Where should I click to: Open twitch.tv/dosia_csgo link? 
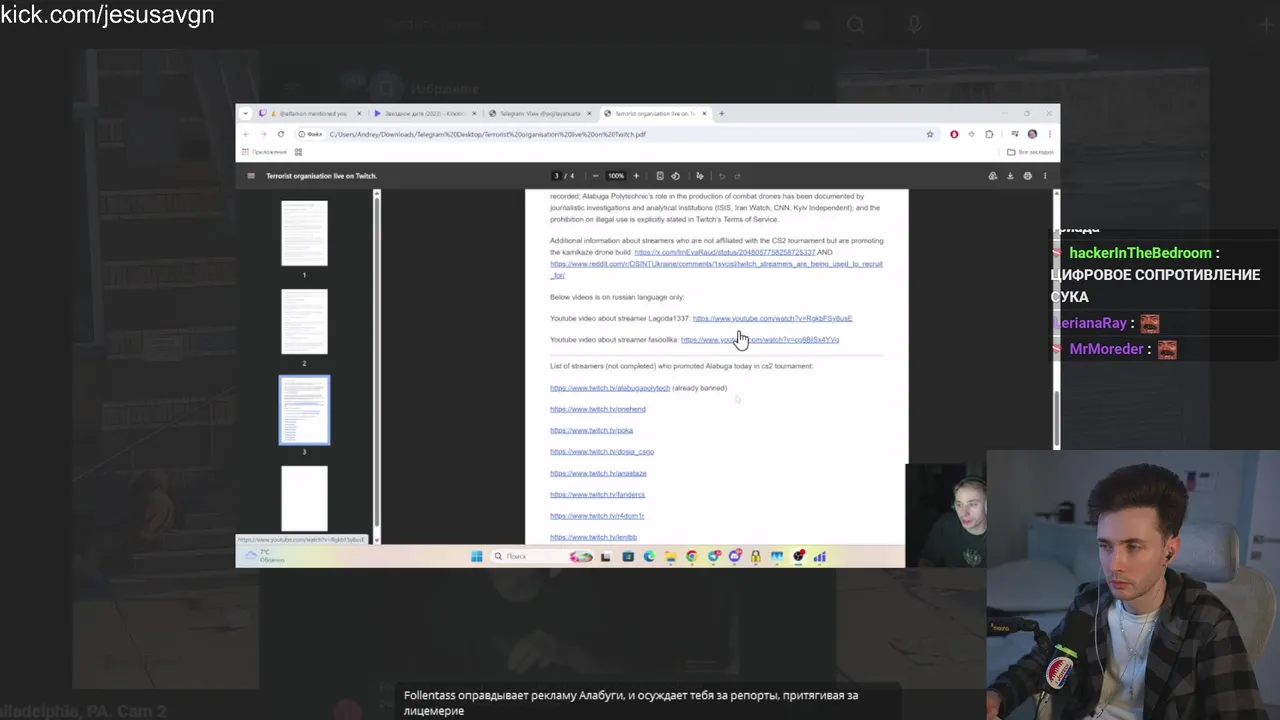(602, 452)
